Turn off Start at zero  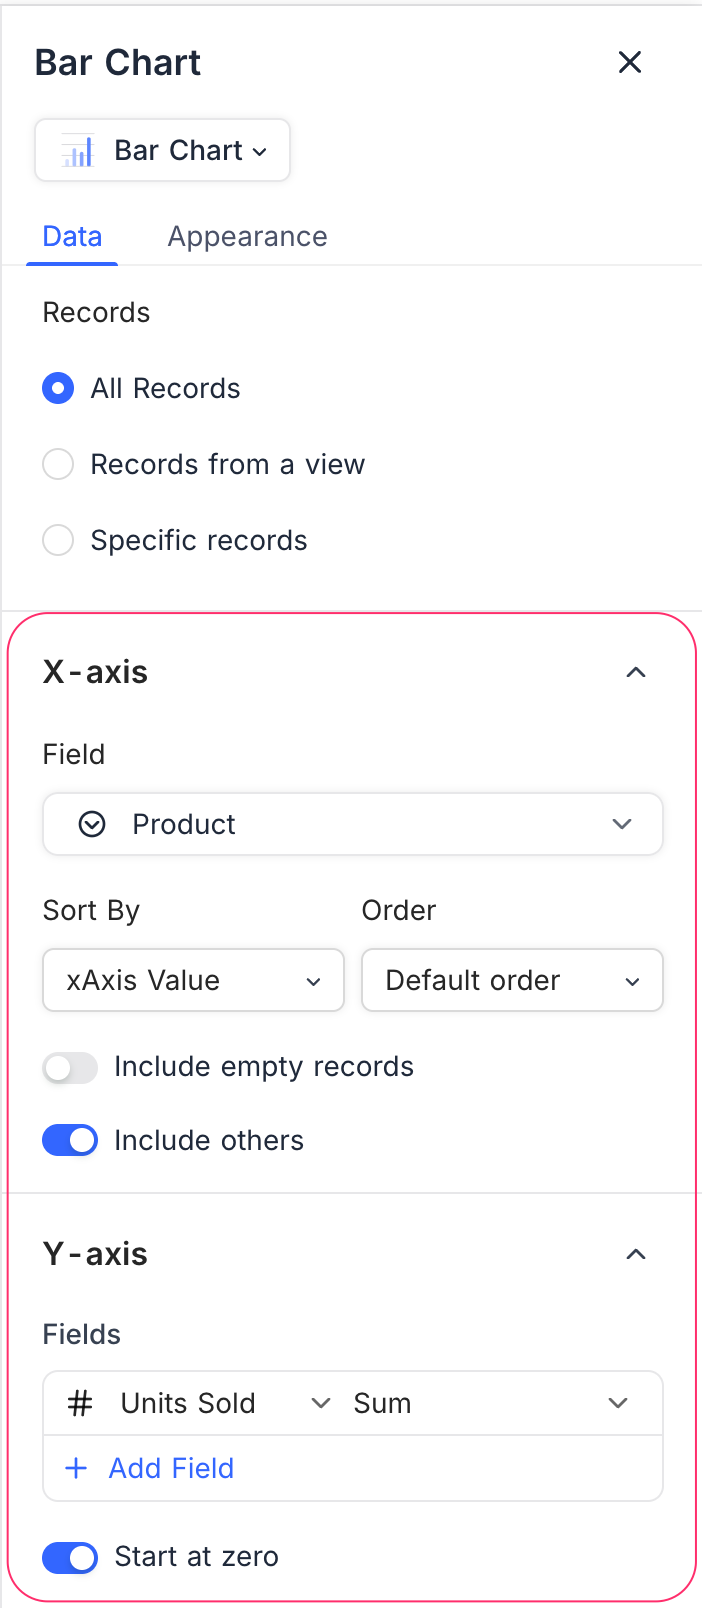70,1556
